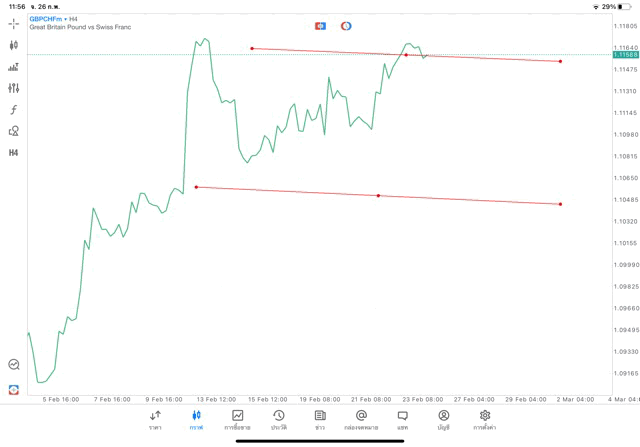This screenshot has width=640, height=447.
Task: Open the กล่องจดหมาย (Mailbox) tab
Action: point(361,420)
